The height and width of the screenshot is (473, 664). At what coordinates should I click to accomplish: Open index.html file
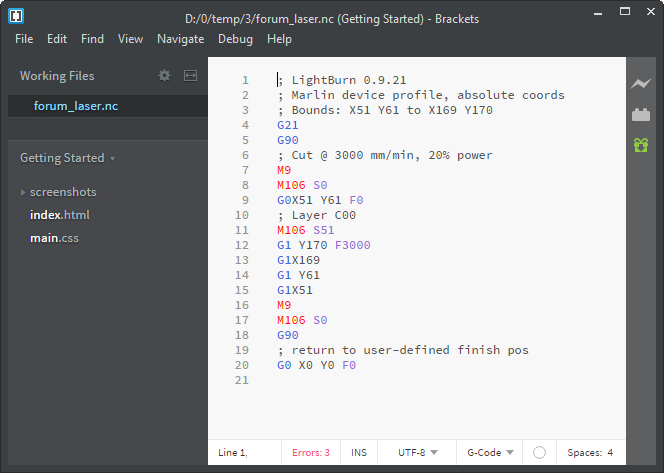click(x=60, y=215)
